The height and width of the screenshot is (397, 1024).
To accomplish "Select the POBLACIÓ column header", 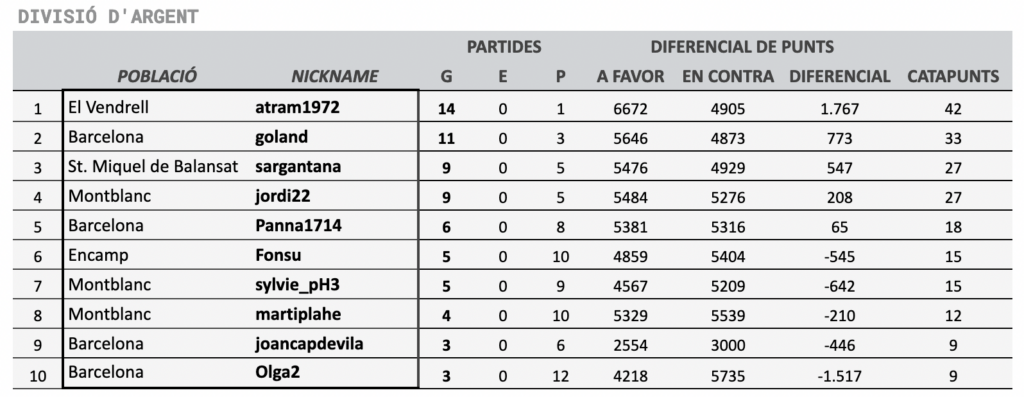I will pos(157,76).
